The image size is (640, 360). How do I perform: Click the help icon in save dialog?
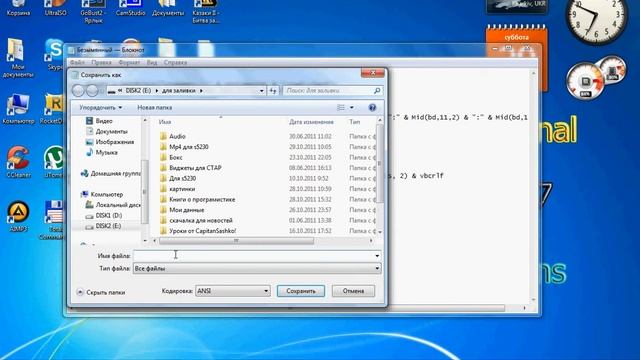click(x=372, y=108)
